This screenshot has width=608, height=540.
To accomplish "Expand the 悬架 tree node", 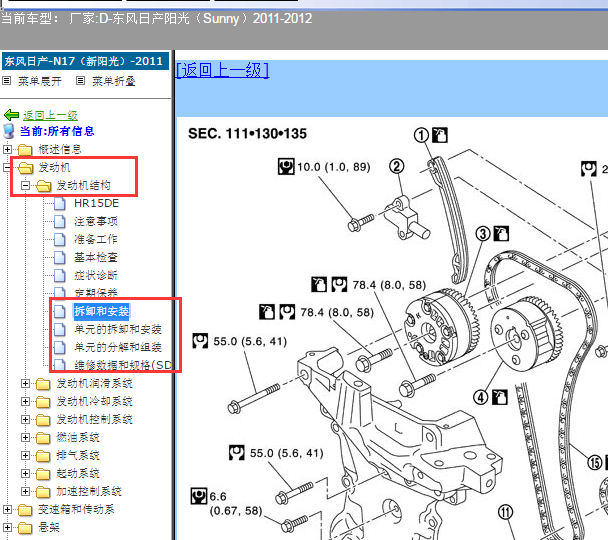I will click(x=7, y=527).
